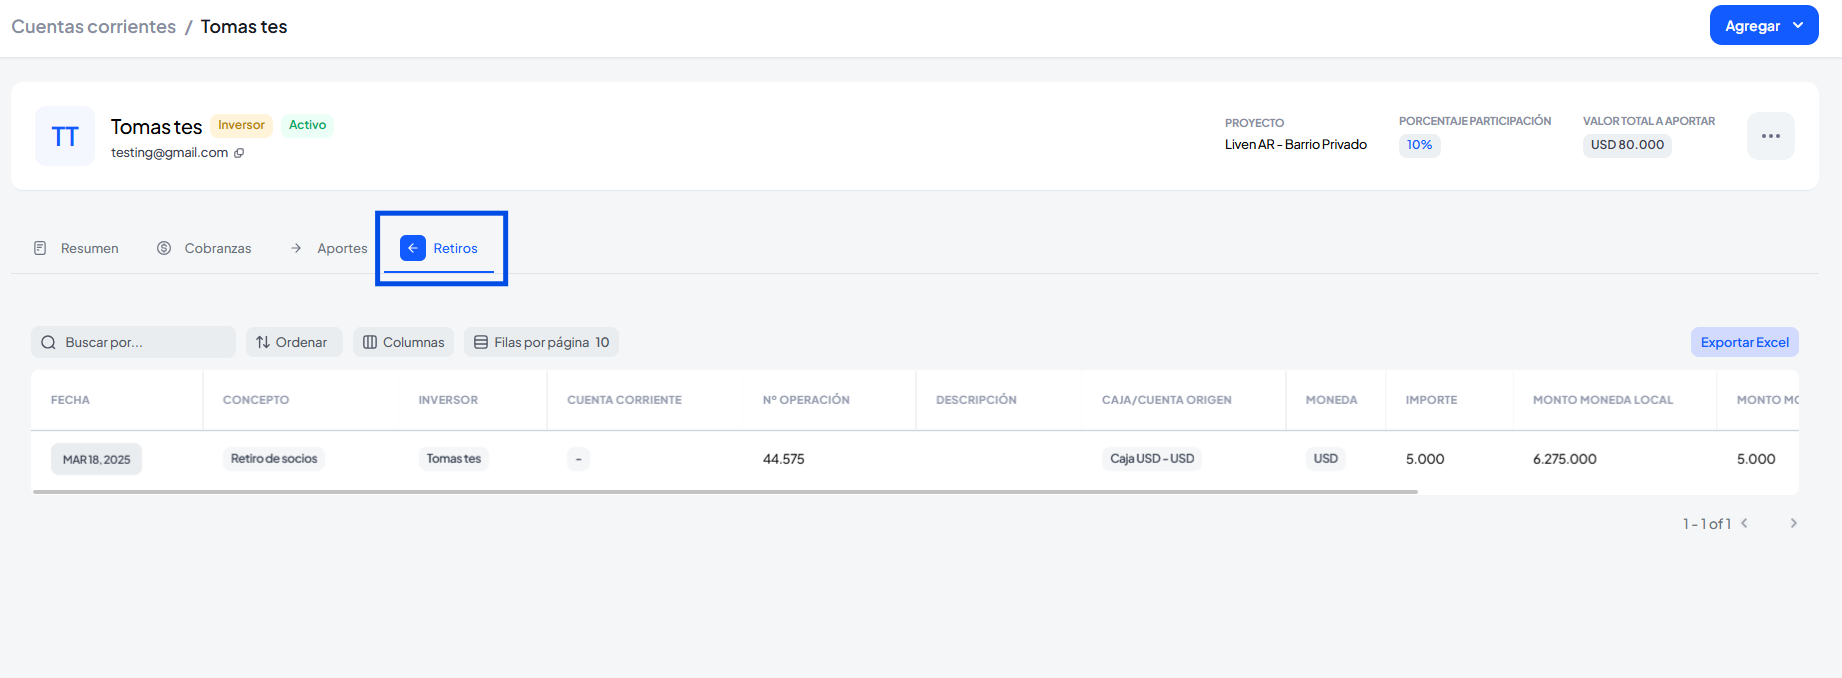The image size is (1842, 678).
Task: Go to the previous page arrow
Action: (x=1744, y=523)
